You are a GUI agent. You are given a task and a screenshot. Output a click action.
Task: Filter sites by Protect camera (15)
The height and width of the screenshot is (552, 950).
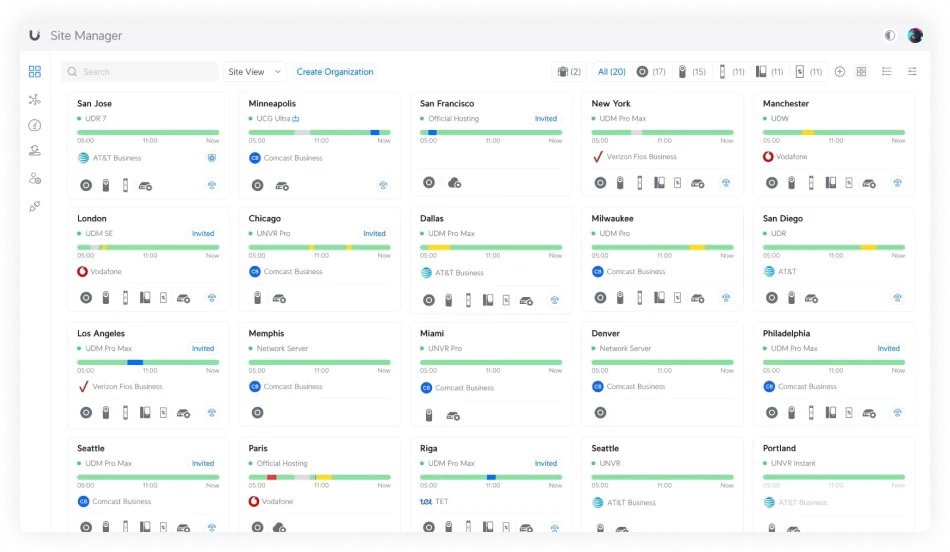click(691, 71)
